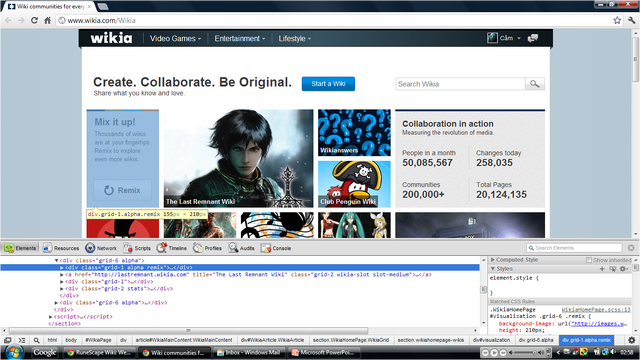The image size is (640, 360).
Task: Open The Last Remnant Wiki tile
Action: click(x=238, y=158)
